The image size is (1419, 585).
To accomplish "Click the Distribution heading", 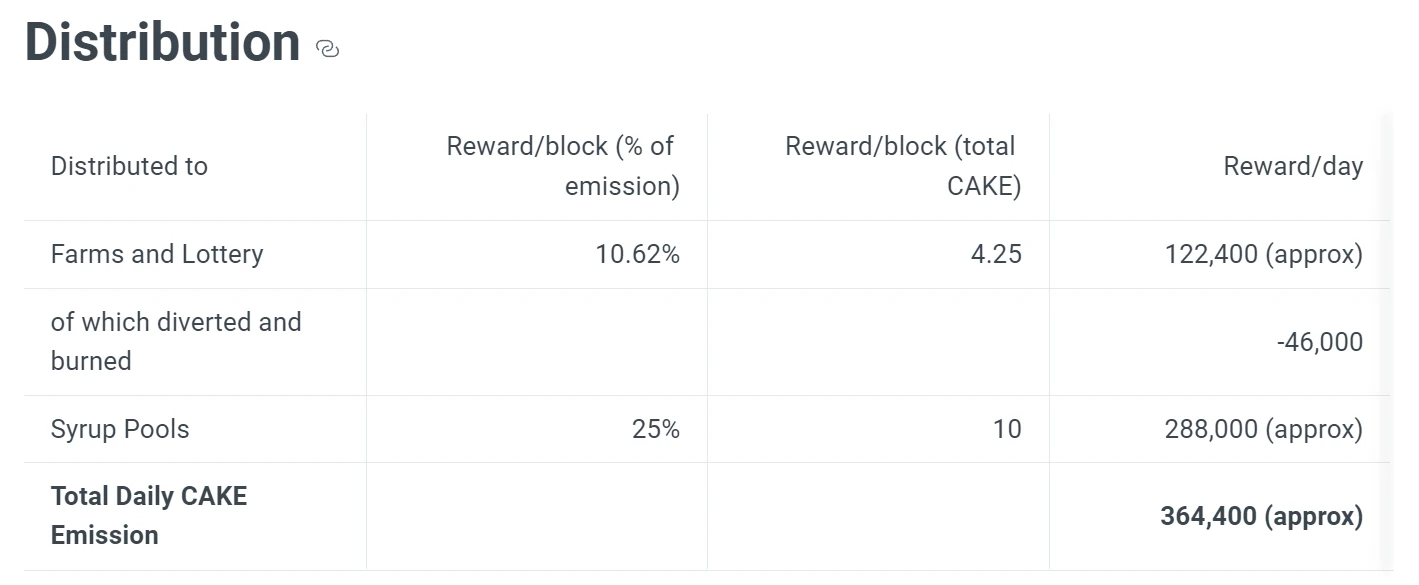I will click(162, 42).
